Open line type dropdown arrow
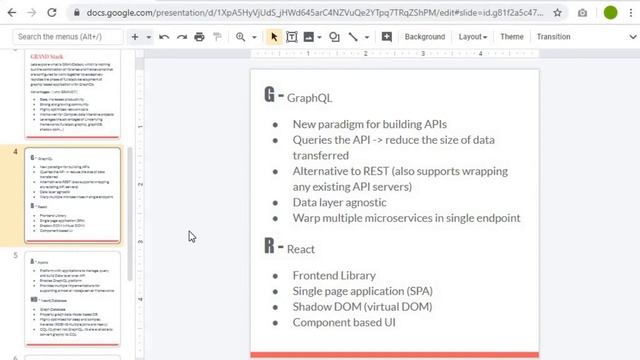Image resolution: width=640 pixels, height=360 pixels. point(367,37)
